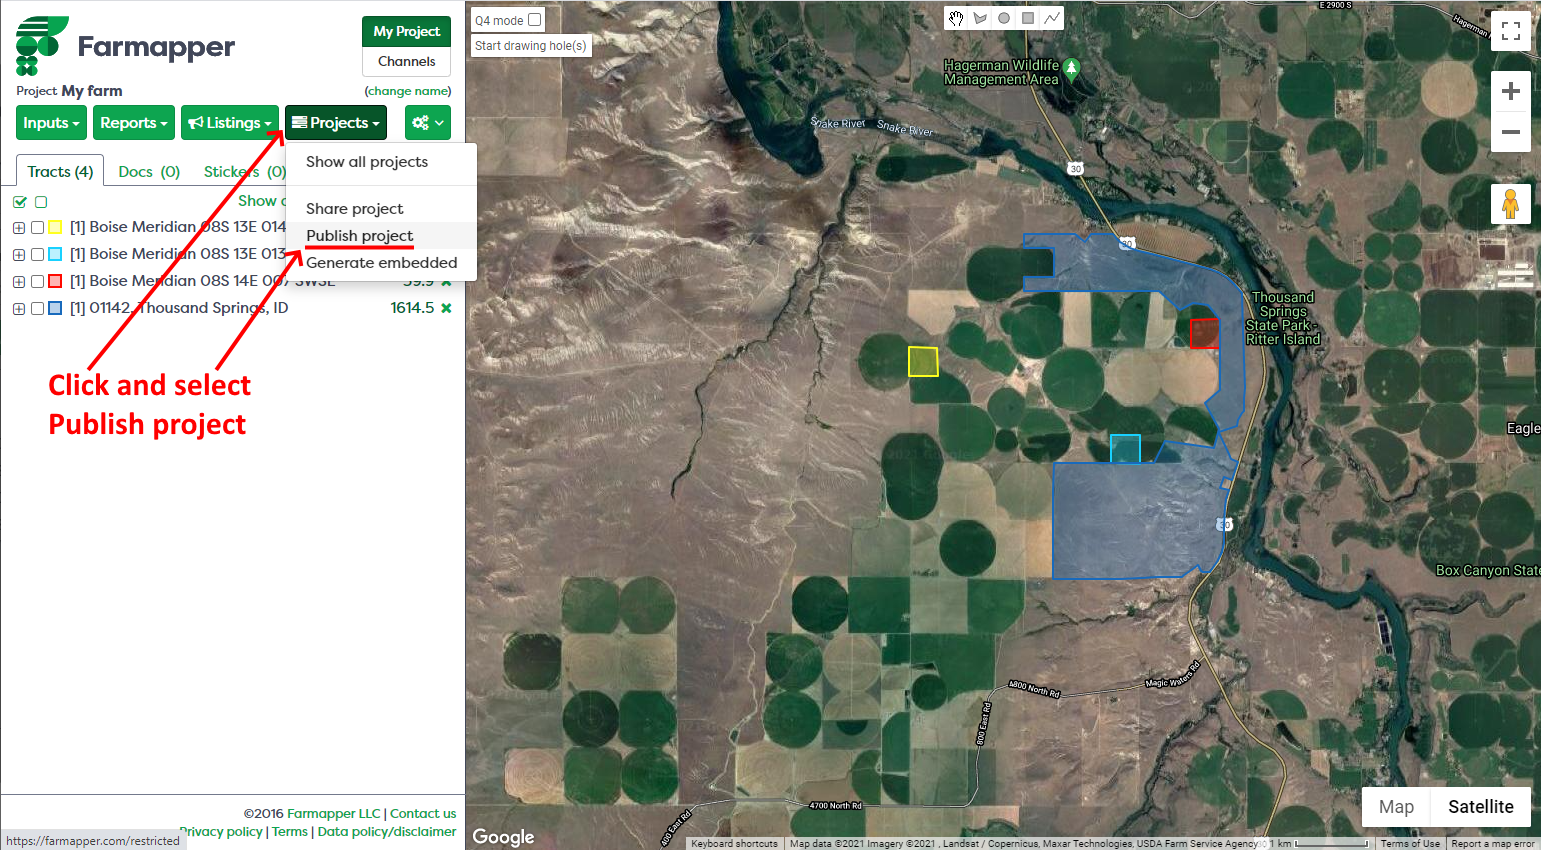Click the change name link
This screenshot has height=850, width=1541.
(408, 91)
